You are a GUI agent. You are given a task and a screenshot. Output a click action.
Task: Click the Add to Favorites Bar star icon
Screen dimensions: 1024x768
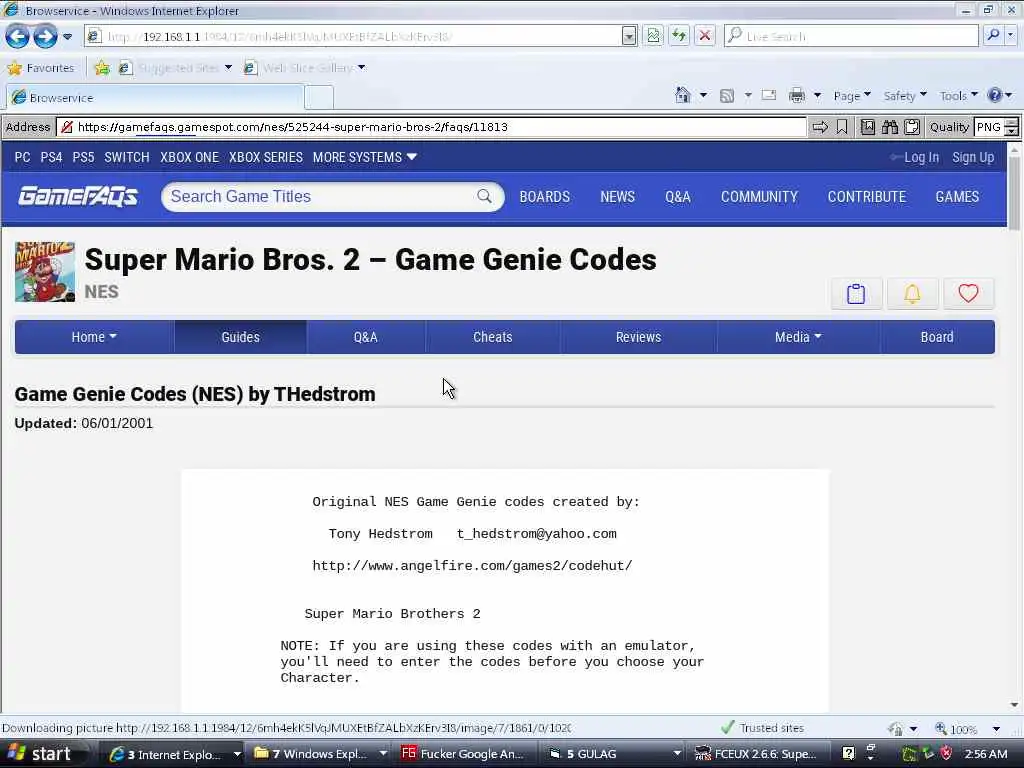tap(102, 68)
